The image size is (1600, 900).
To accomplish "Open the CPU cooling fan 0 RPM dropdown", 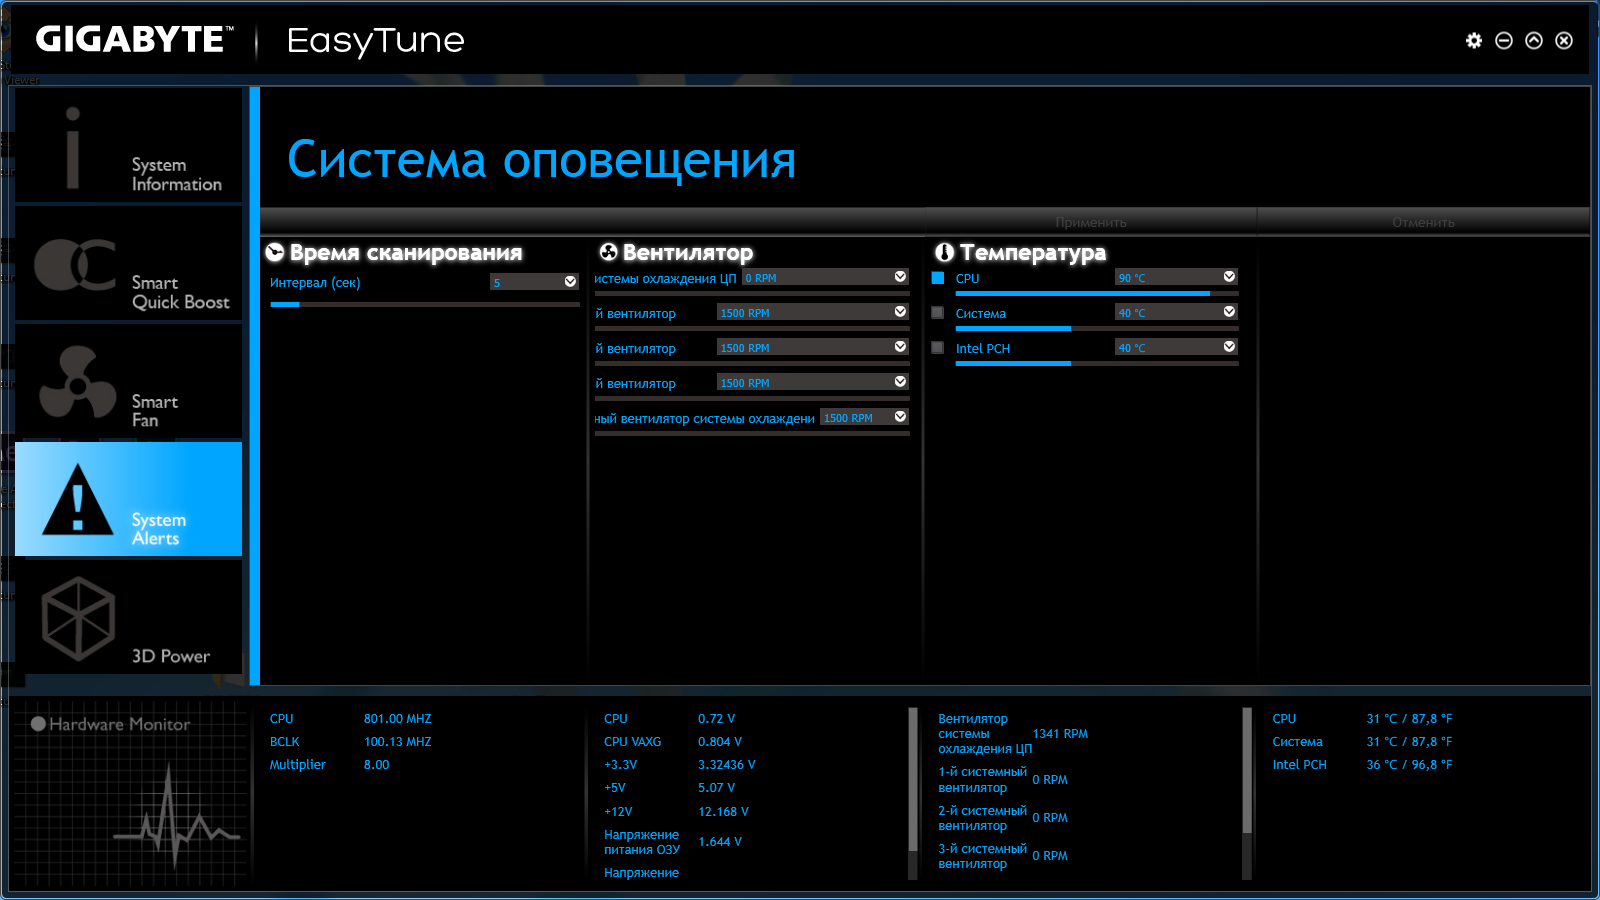I will 825,277.
